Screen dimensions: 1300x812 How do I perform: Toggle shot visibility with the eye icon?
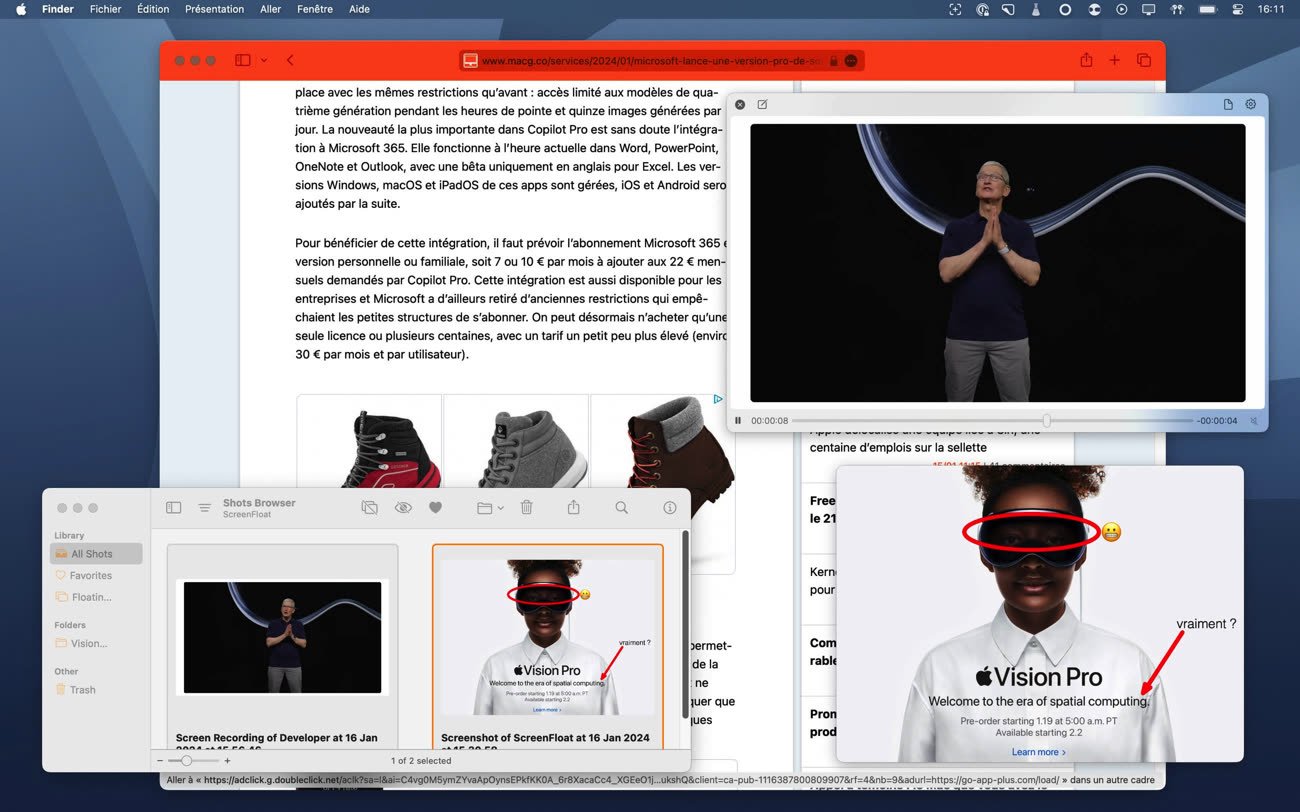pos(403,508)
